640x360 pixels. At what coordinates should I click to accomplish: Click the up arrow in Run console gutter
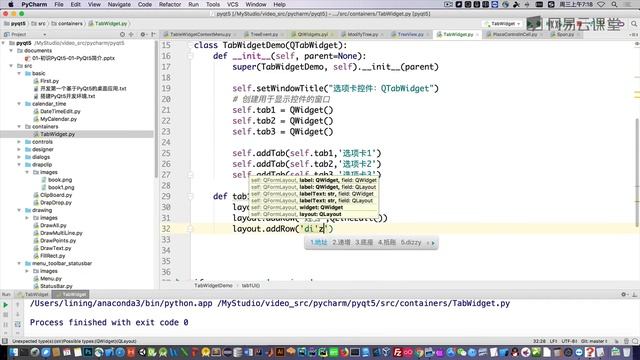18,304
